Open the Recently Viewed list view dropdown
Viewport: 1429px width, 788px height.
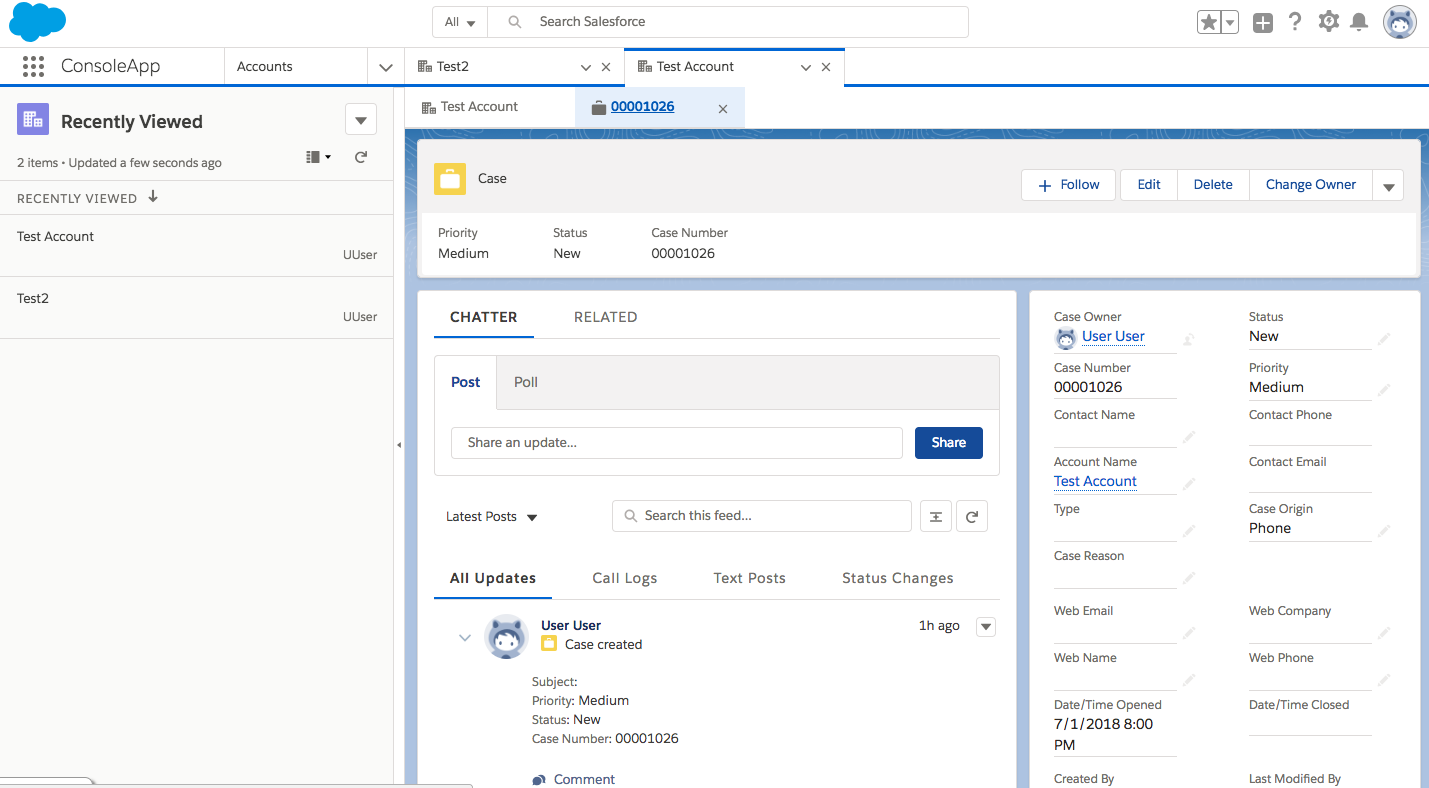tap(361, 120)
